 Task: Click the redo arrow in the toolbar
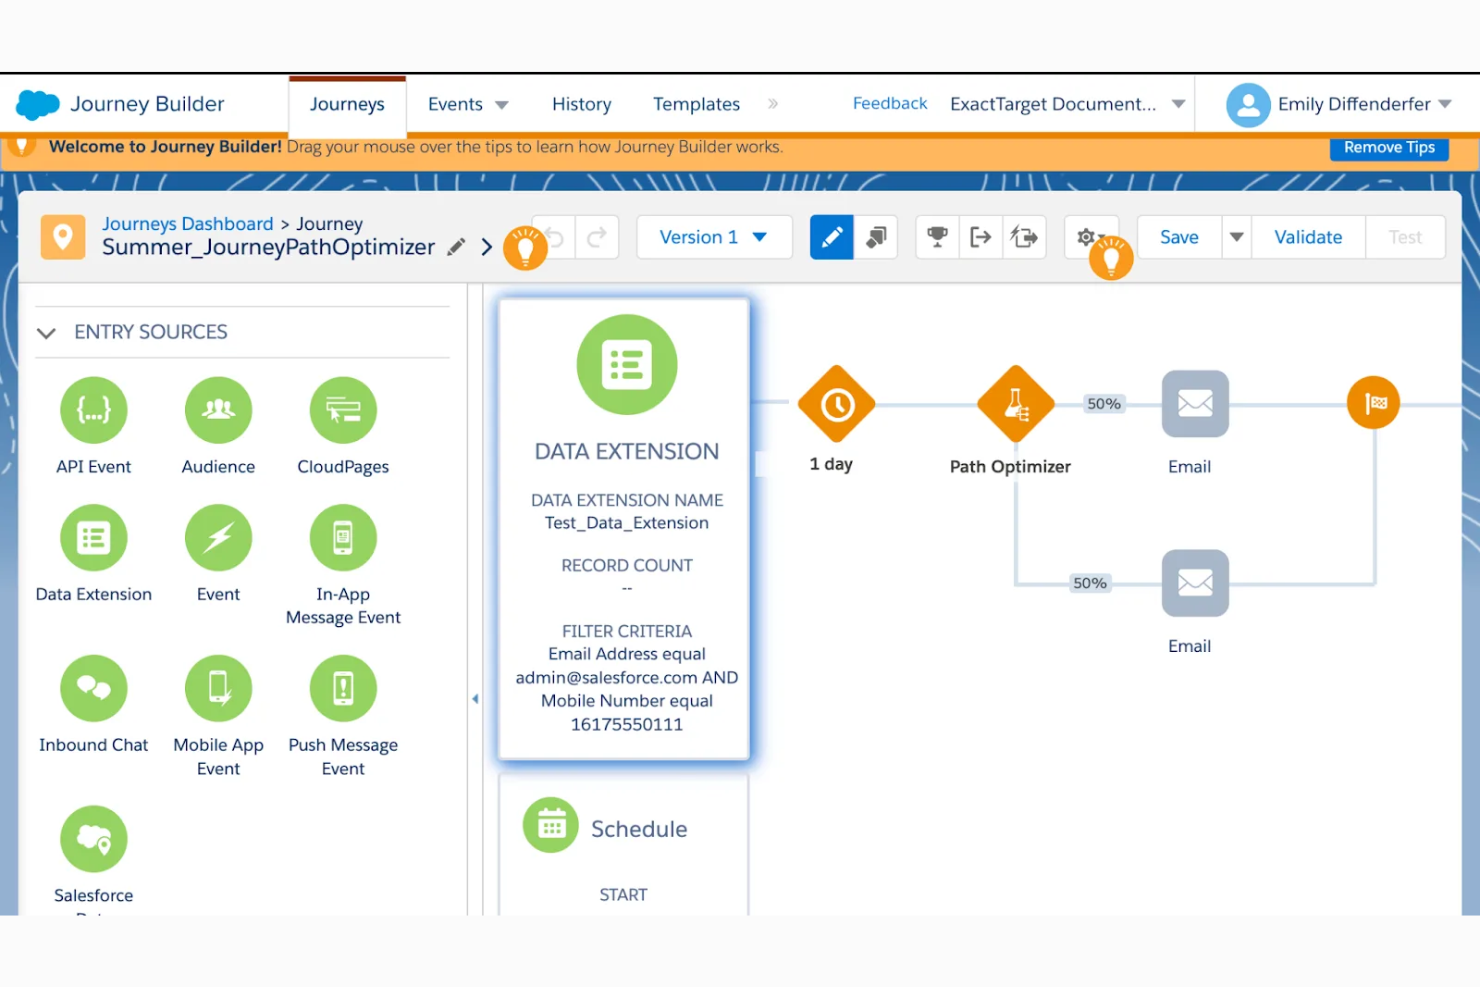click(597, 238)
